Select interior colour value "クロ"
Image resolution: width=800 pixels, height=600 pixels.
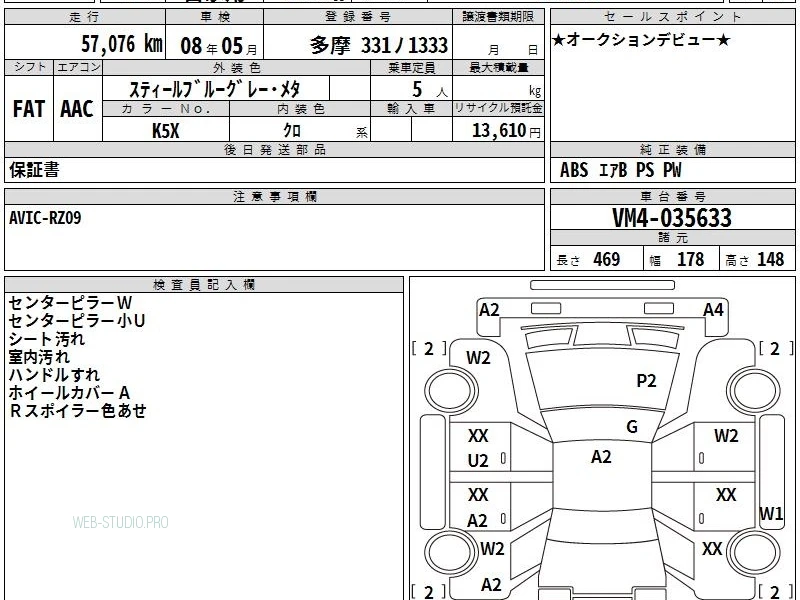click(292, 131)
